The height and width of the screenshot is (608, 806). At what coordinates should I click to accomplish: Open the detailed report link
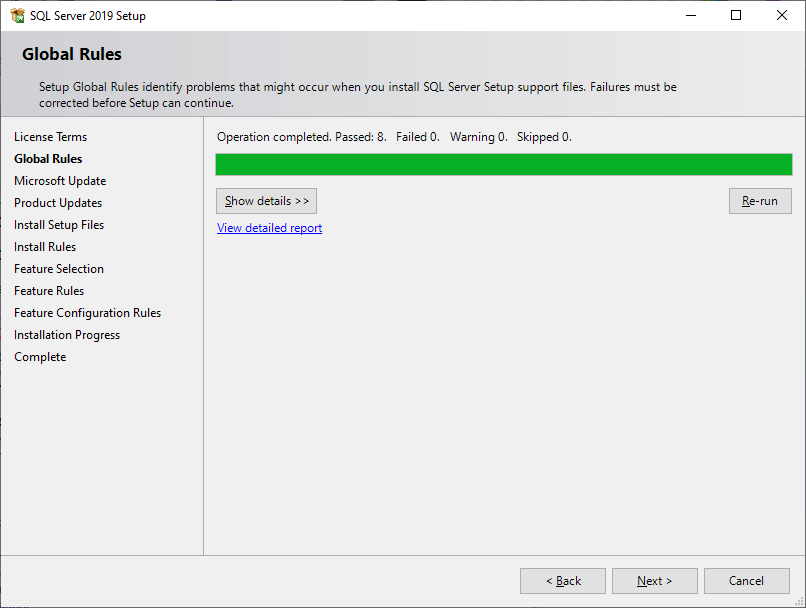click(x=269, y=228)
